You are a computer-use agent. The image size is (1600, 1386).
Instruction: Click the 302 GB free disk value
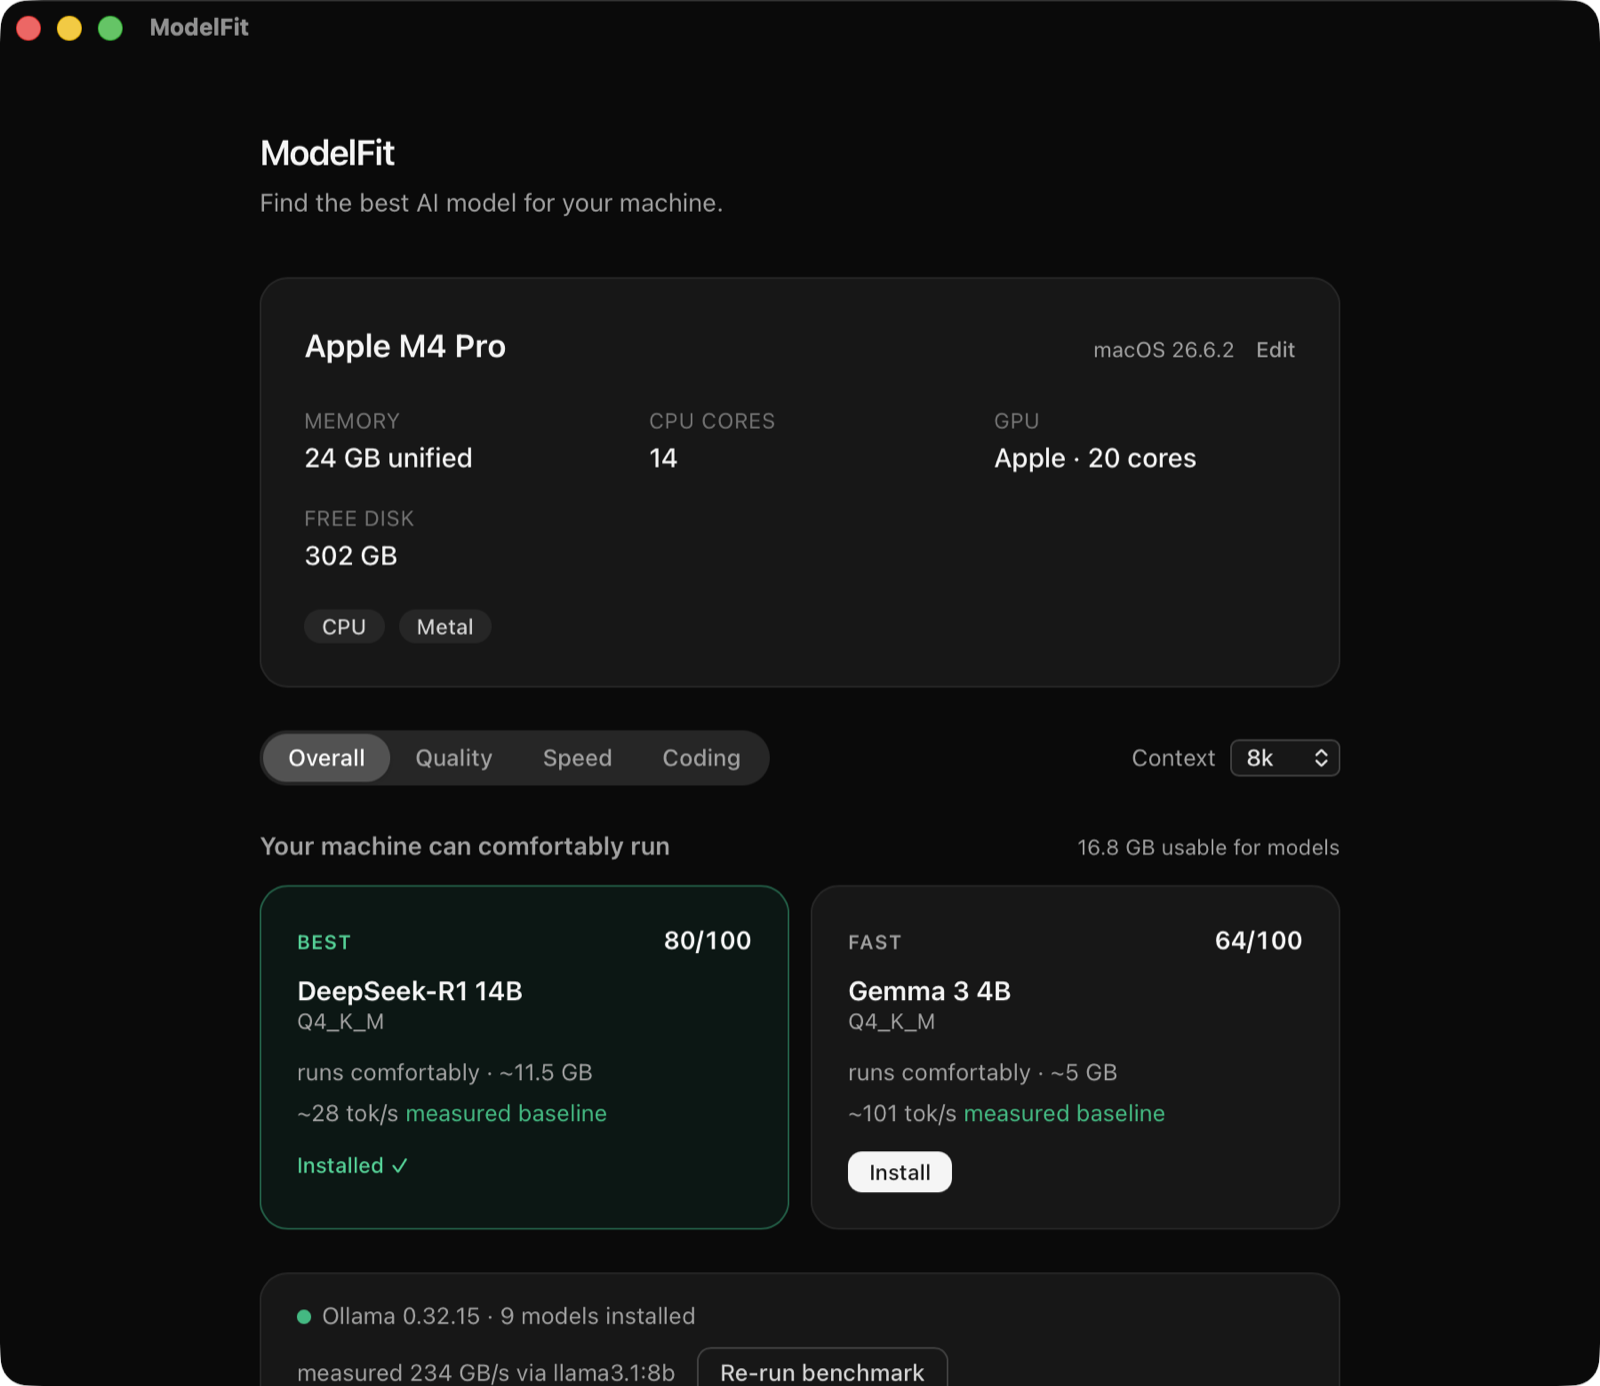point(351,556)
